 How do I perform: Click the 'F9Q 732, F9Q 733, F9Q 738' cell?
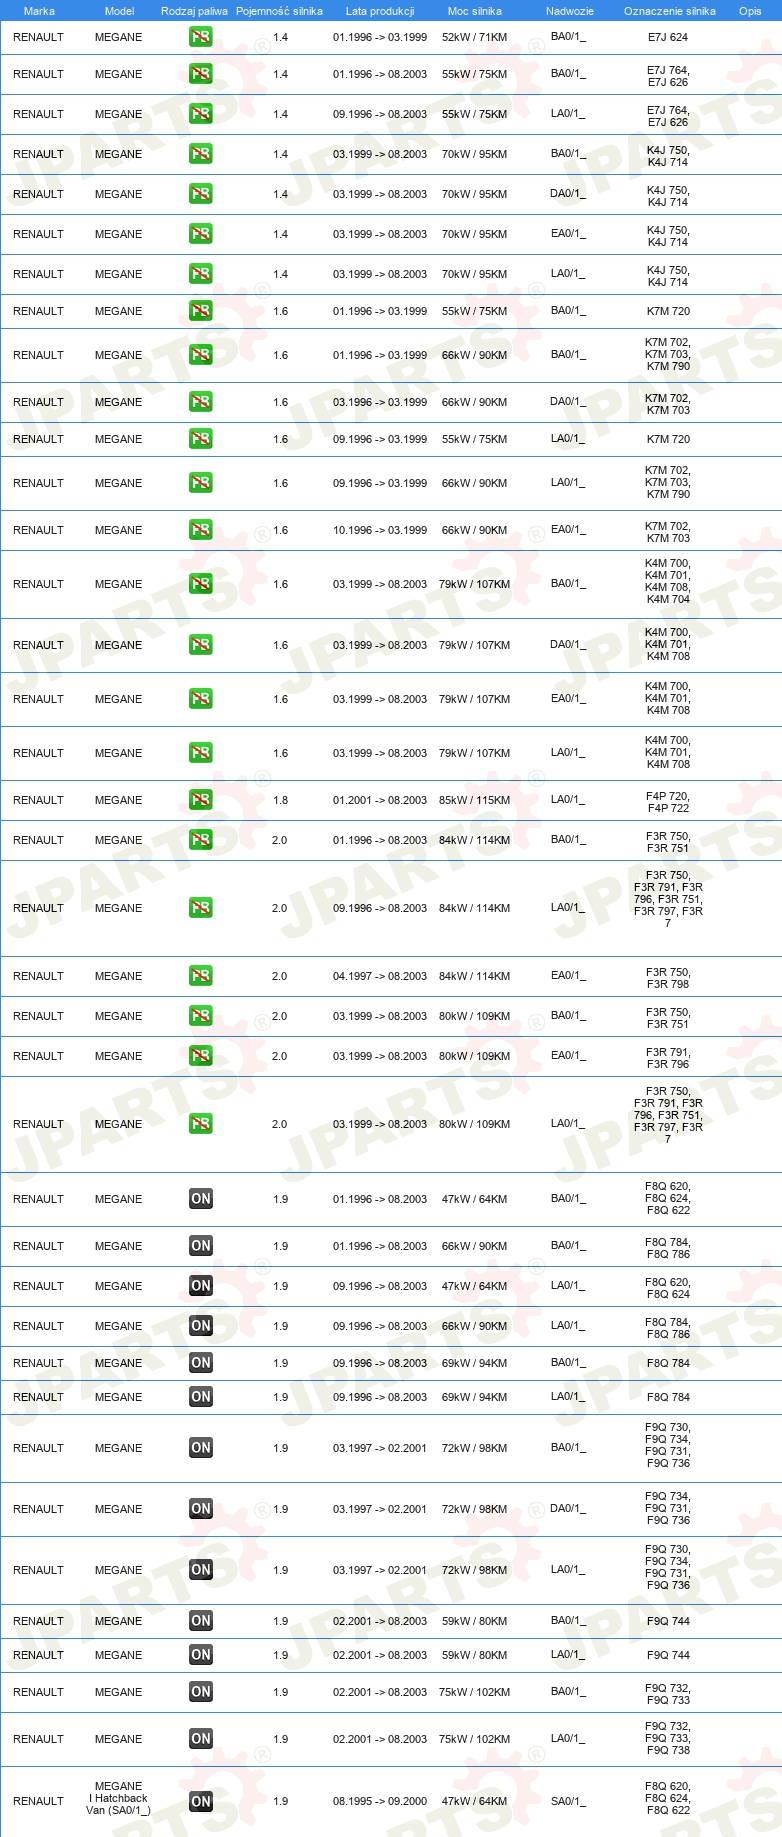tap(668, 1738)
